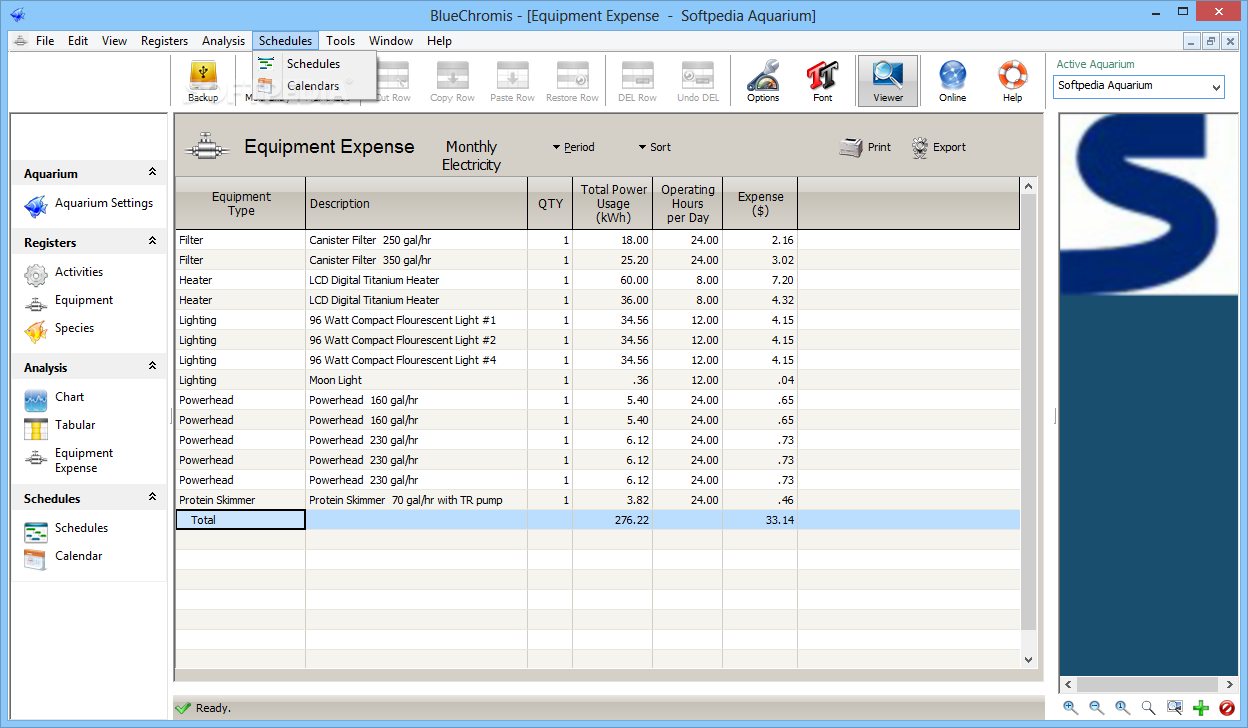Click the Copy Row toolbar icon
The image size is (1248, 728).
(x=452, y=81)
